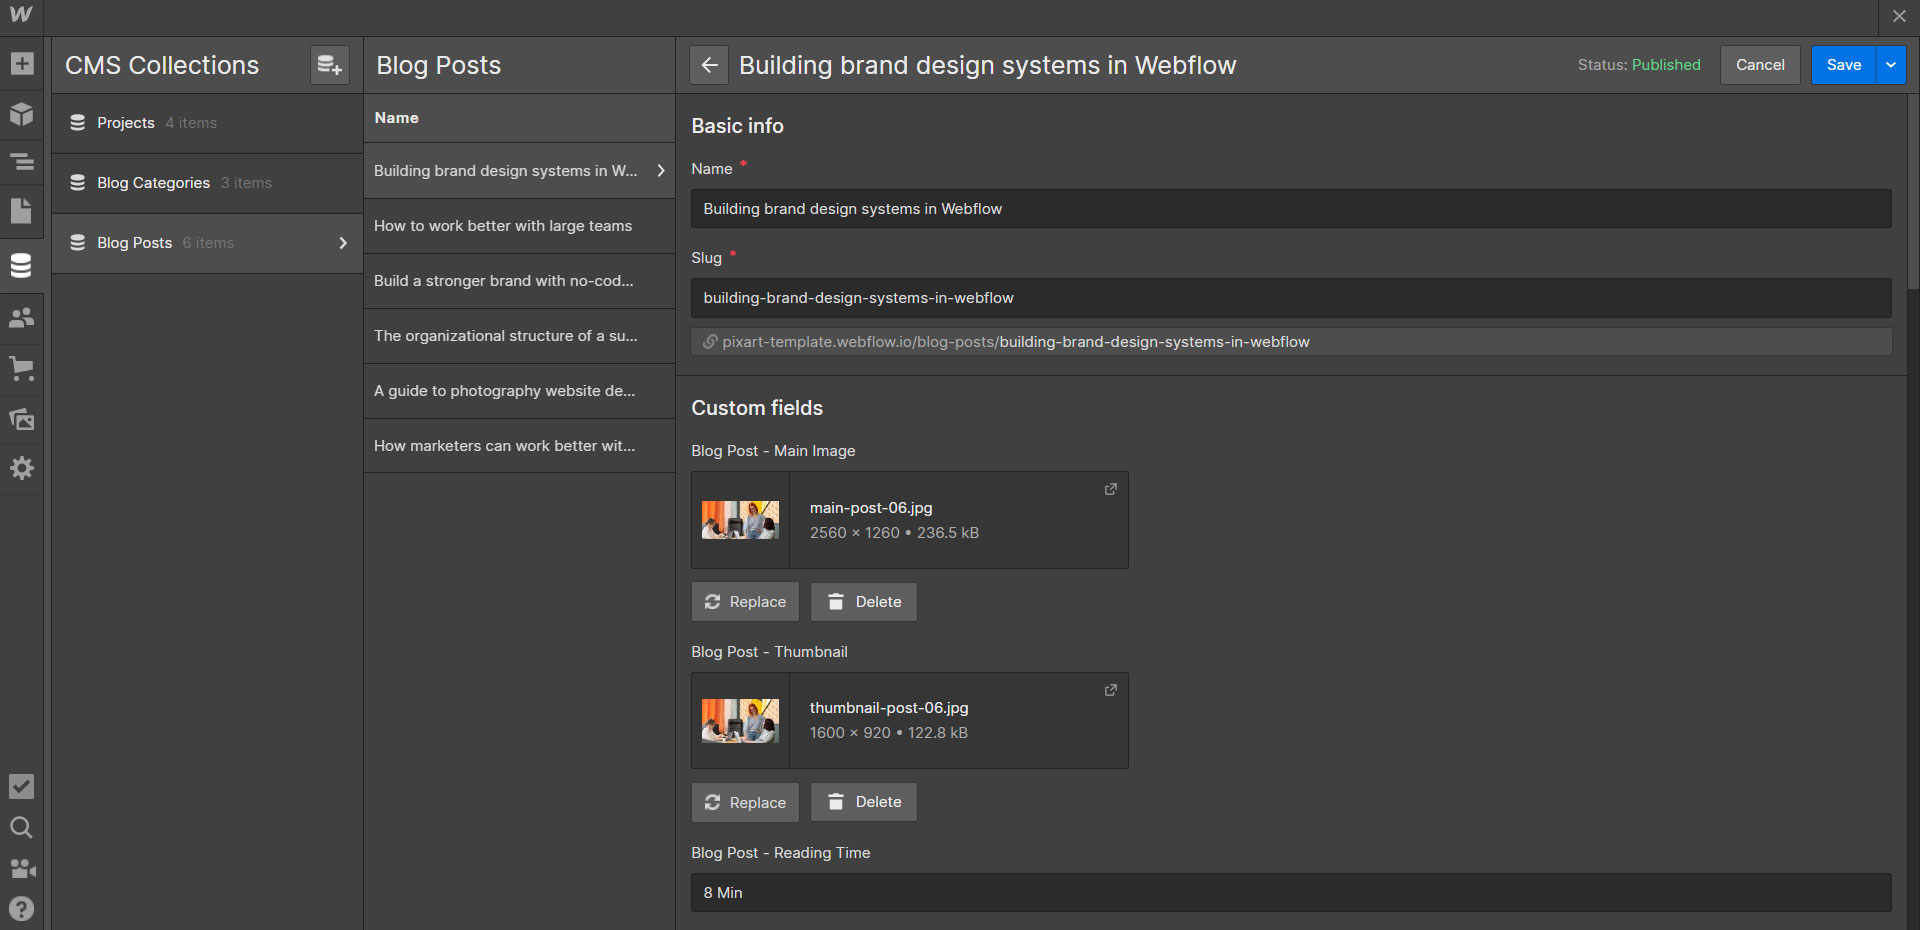The image size is (1920, 930).
Task: Open the Site settings gear icon
Action: click(22, 468)
